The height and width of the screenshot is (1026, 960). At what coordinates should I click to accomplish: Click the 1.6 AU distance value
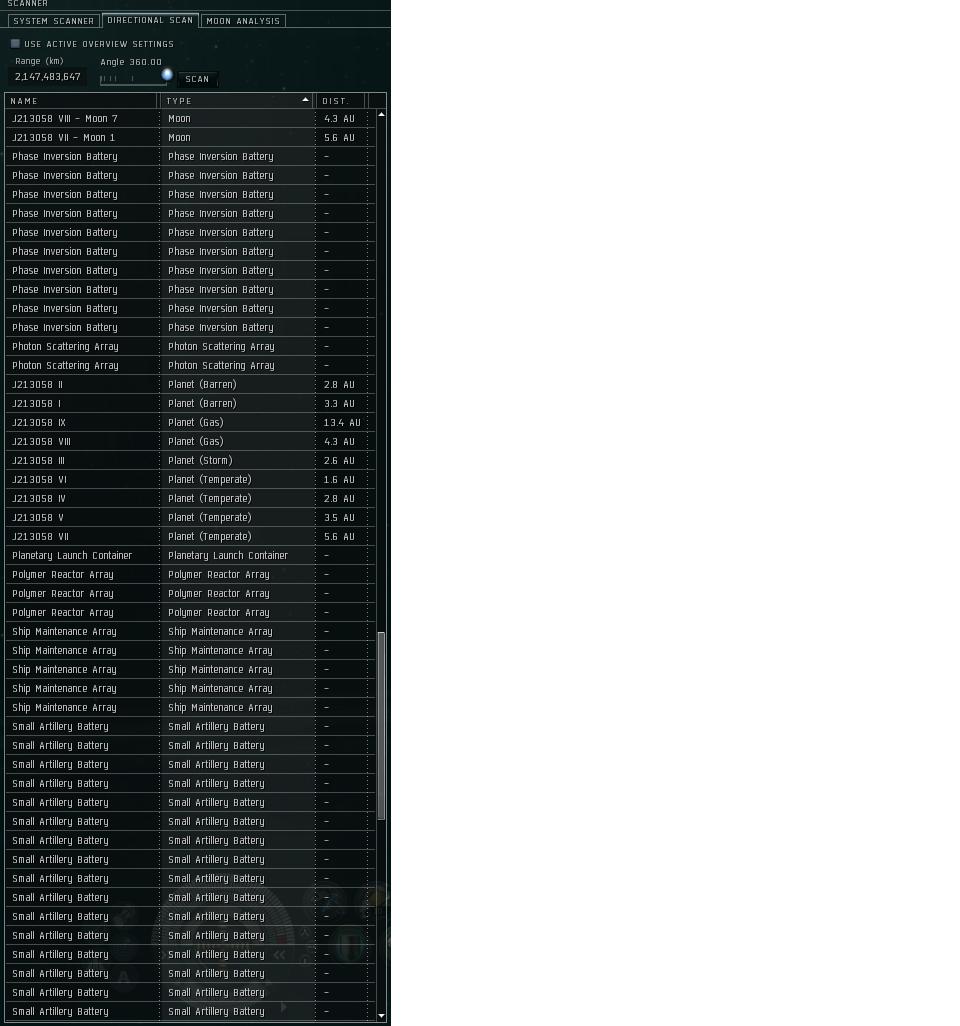(x=339, y=480)
